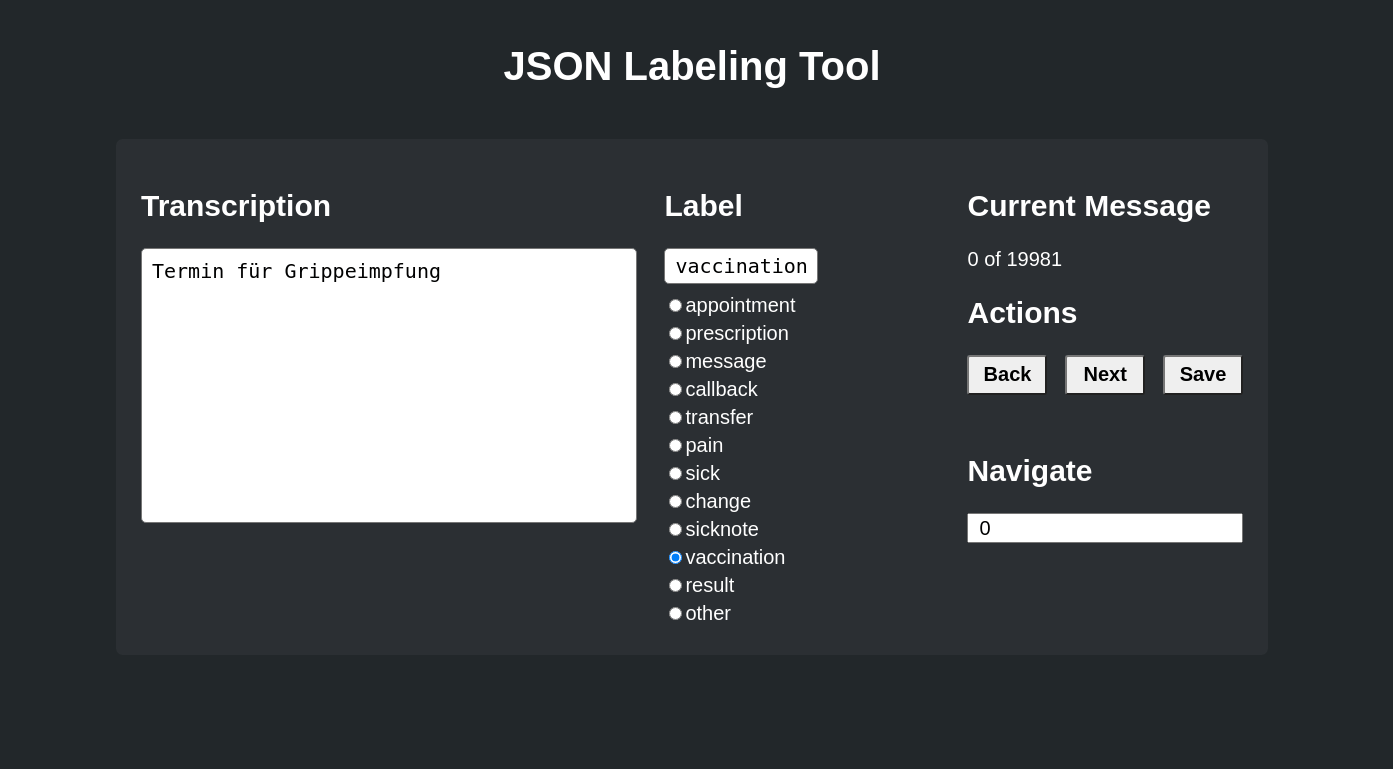Select the vaccination radio button
1393x769 pixels.
(x=675, y=557)
